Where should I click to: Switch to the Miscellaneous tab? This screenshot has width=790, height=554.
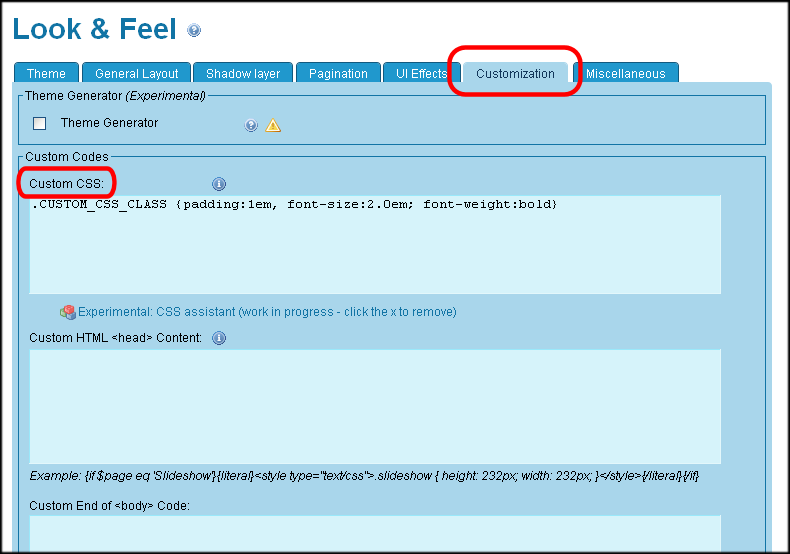point(625,73)
